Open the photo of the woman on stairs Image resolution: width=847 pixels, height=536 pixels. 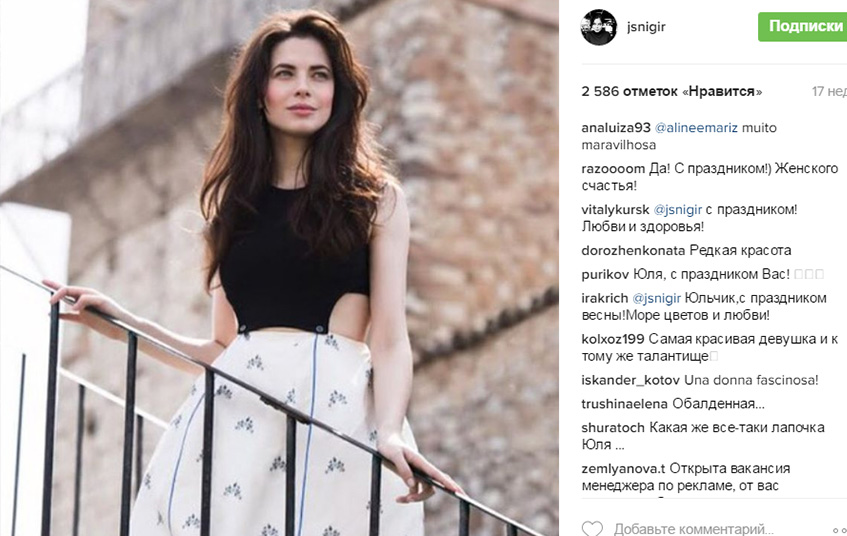[279, 268]
